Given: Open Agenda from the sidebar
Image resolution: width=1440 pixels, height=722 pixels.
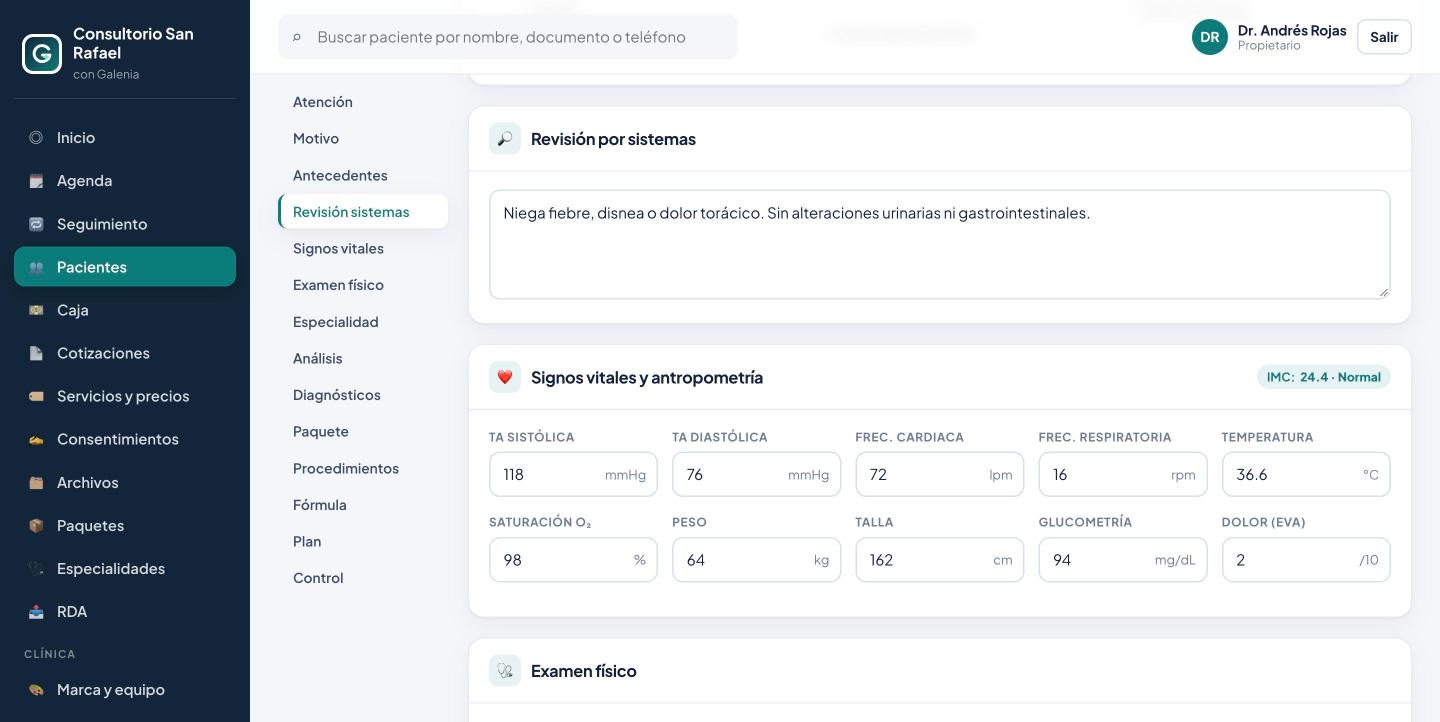Looking at the screenshot, I should point(125,181).
